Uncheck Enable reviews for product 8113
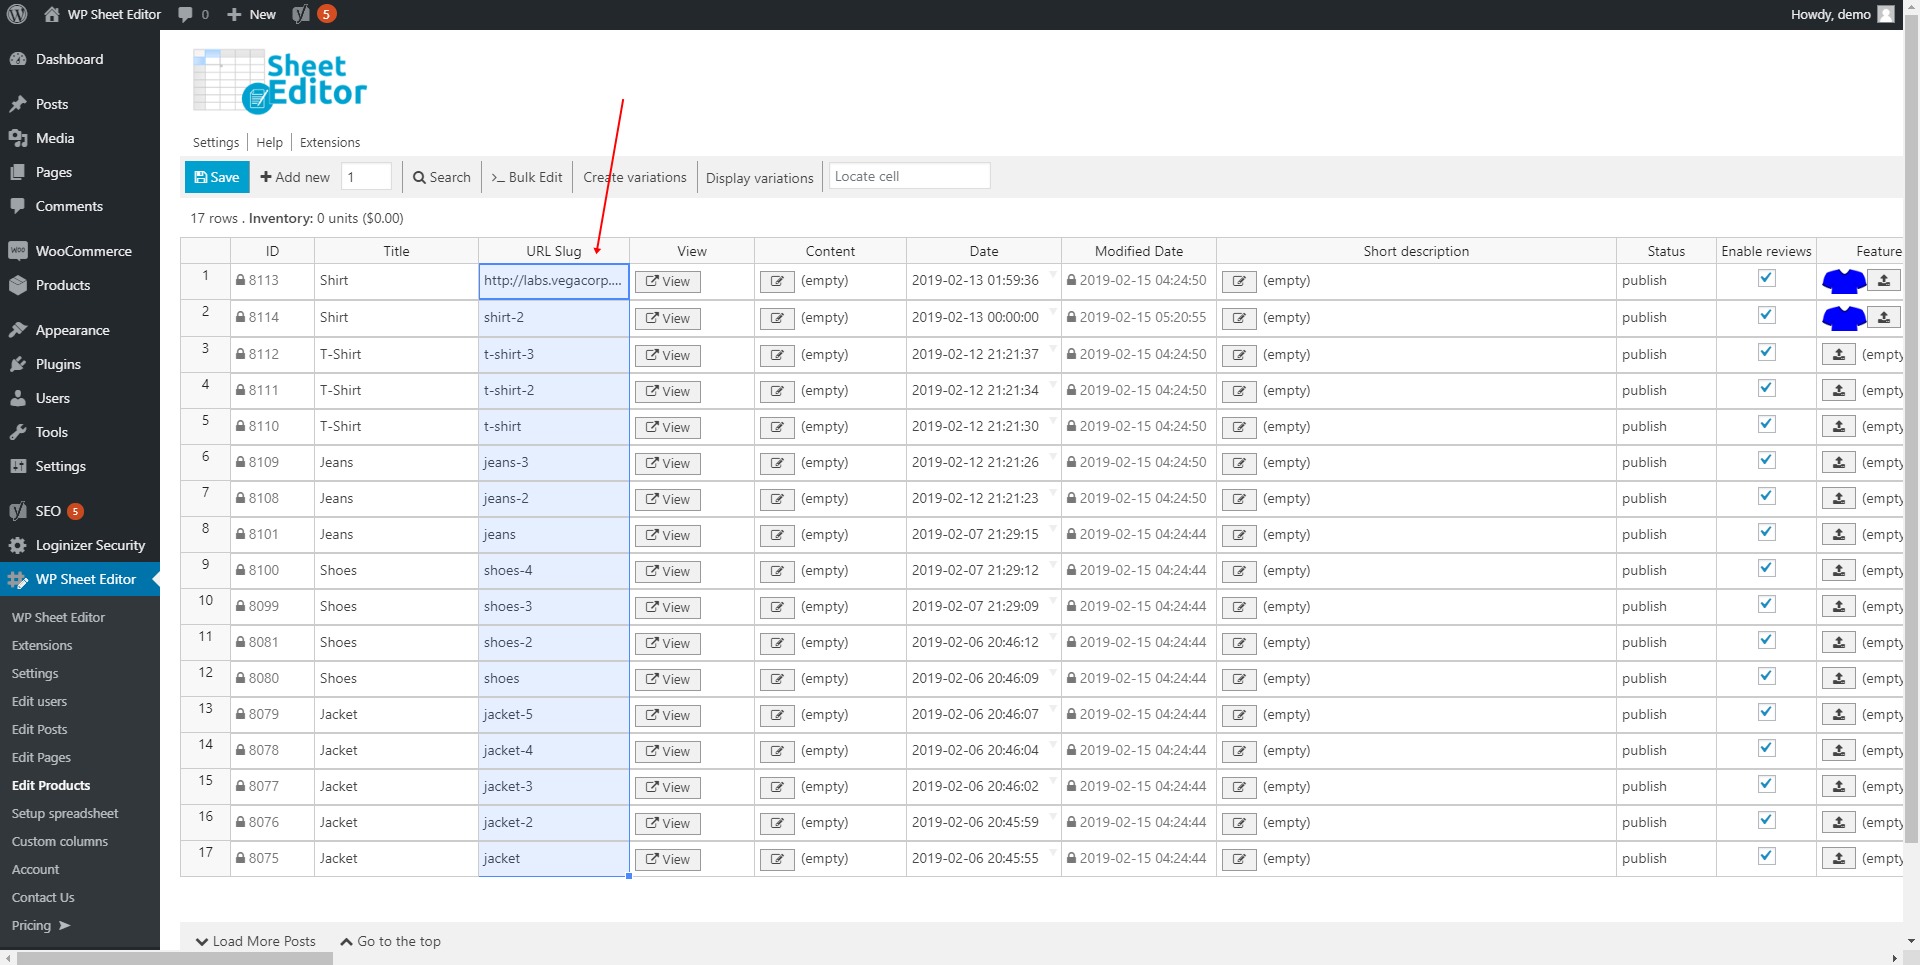Image resolution: width=1920 pixels, height=965 pixels. [x=1766, y=279]
